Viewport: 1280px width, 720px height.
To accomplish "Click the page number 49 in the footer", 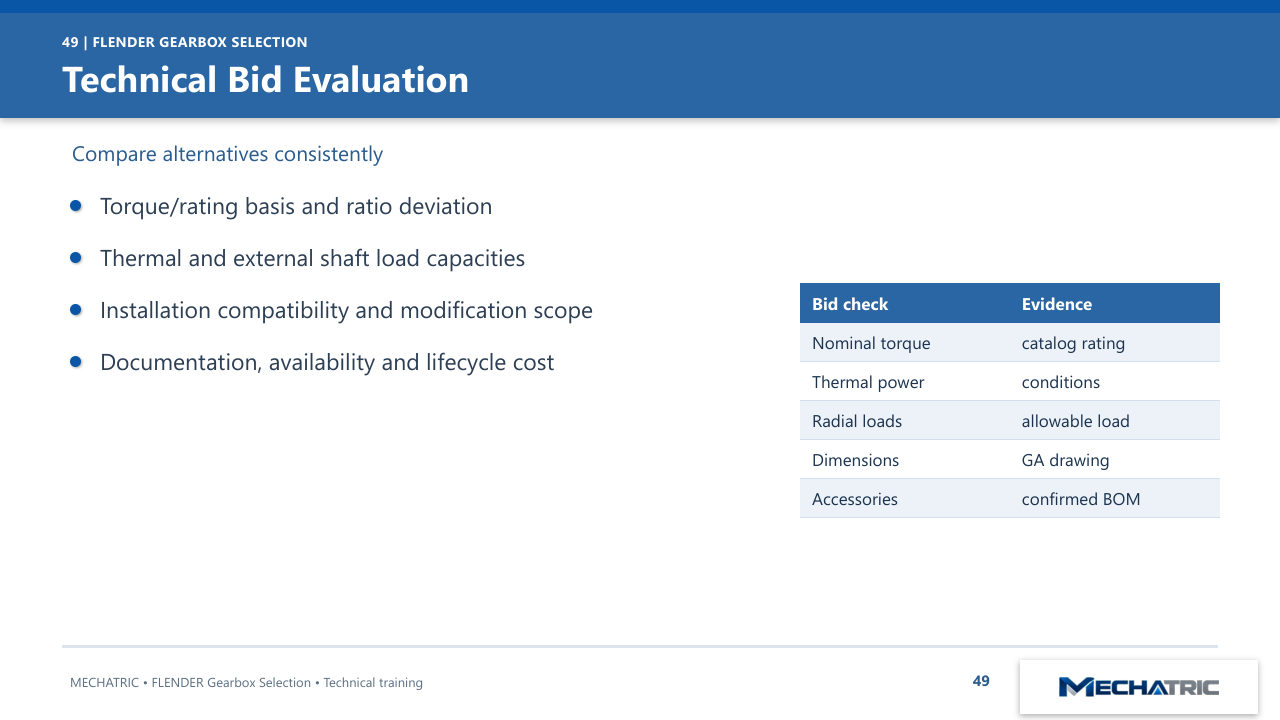I will point(981,681).
